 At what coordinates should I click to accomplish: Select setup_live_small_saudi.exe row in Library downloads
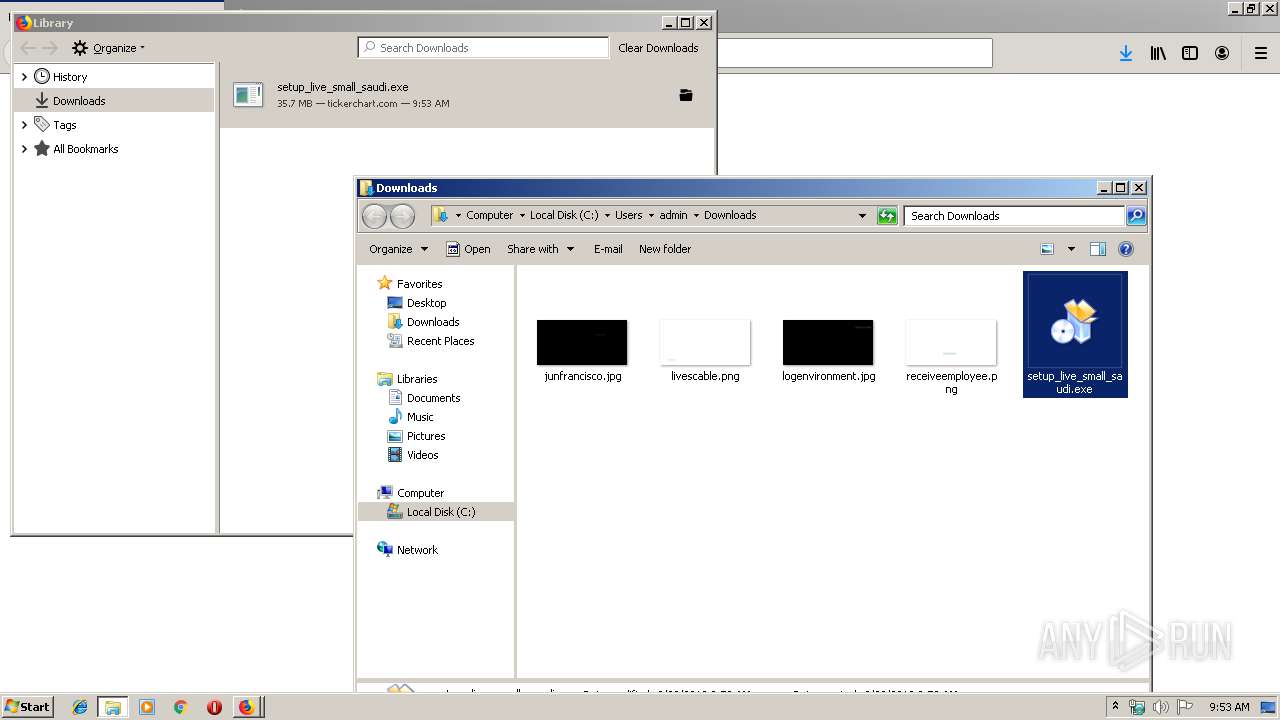(x=466, y=96)
